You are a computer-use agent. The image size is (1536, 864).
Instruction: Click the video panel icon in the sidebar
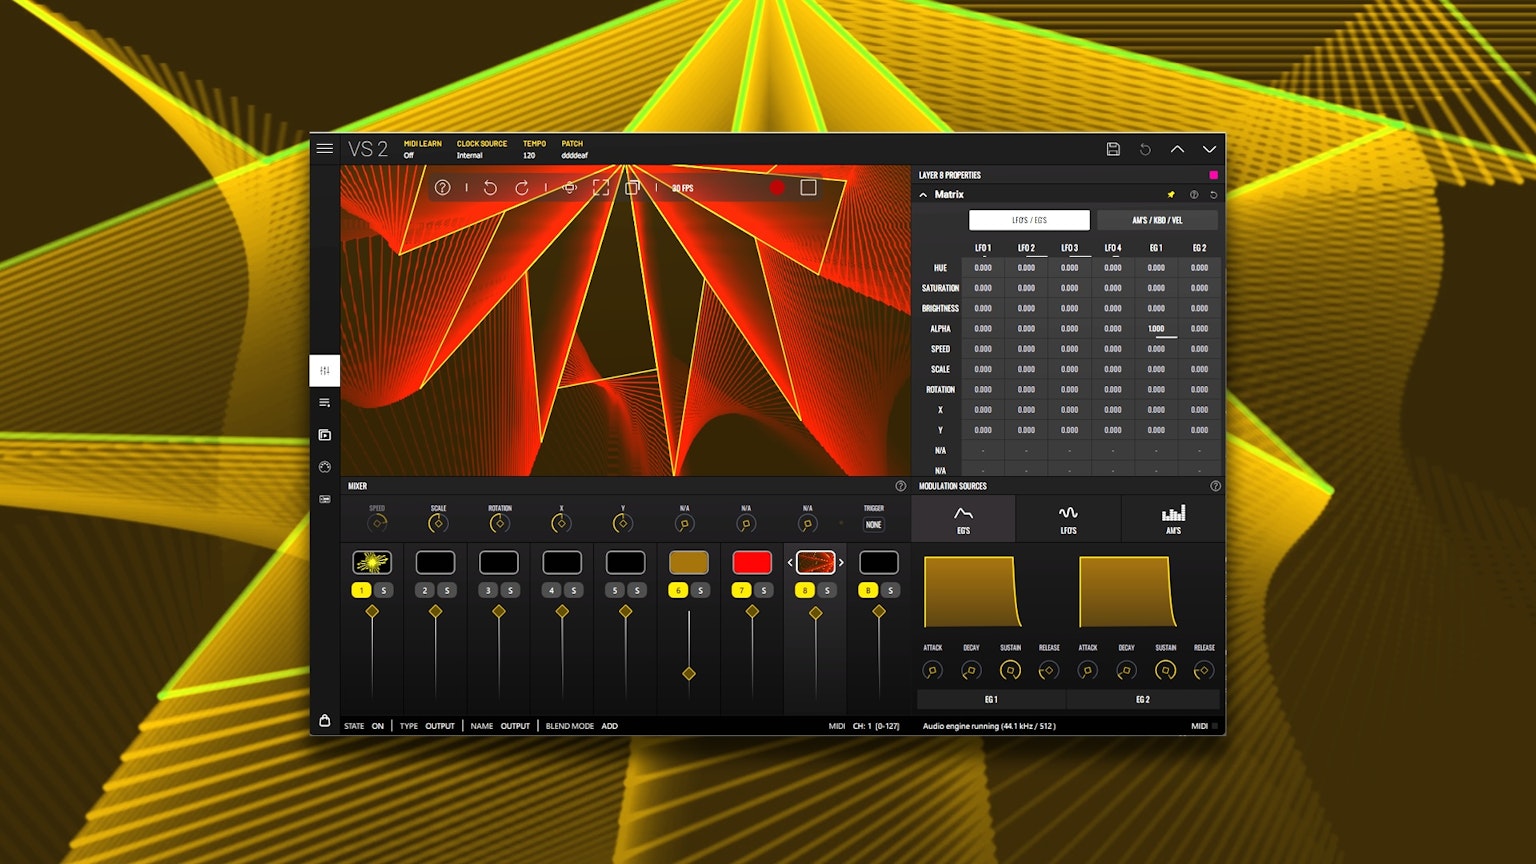pyautogui.click(x=324, y=434)
